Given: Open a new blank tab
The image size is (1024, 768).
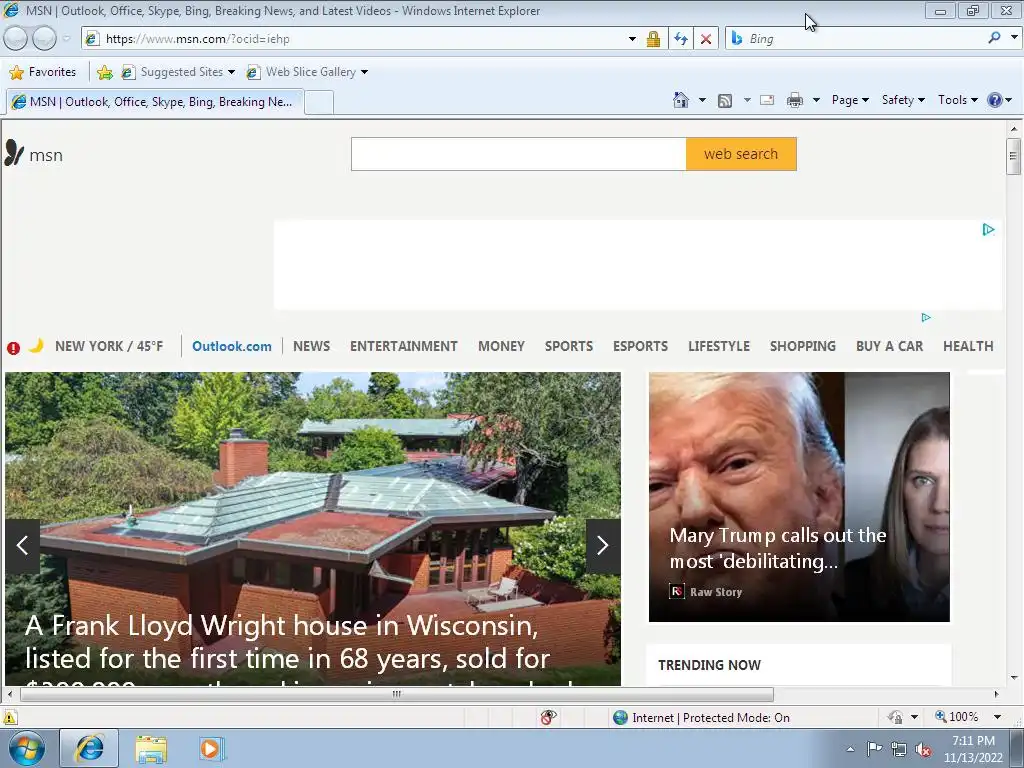Looking at the screenshot, I should click(x=319, y=103).
